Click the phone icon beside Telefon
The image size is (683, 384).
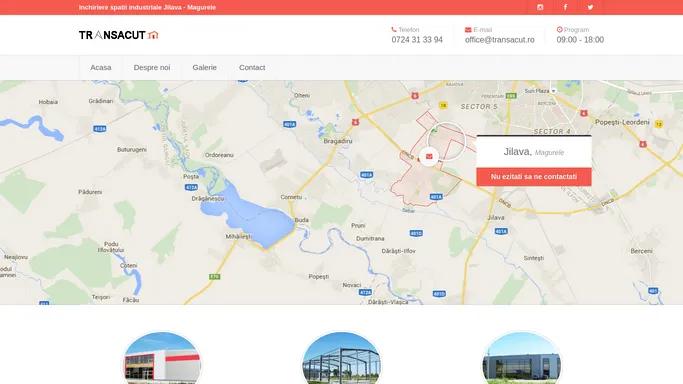pos(394,29)
